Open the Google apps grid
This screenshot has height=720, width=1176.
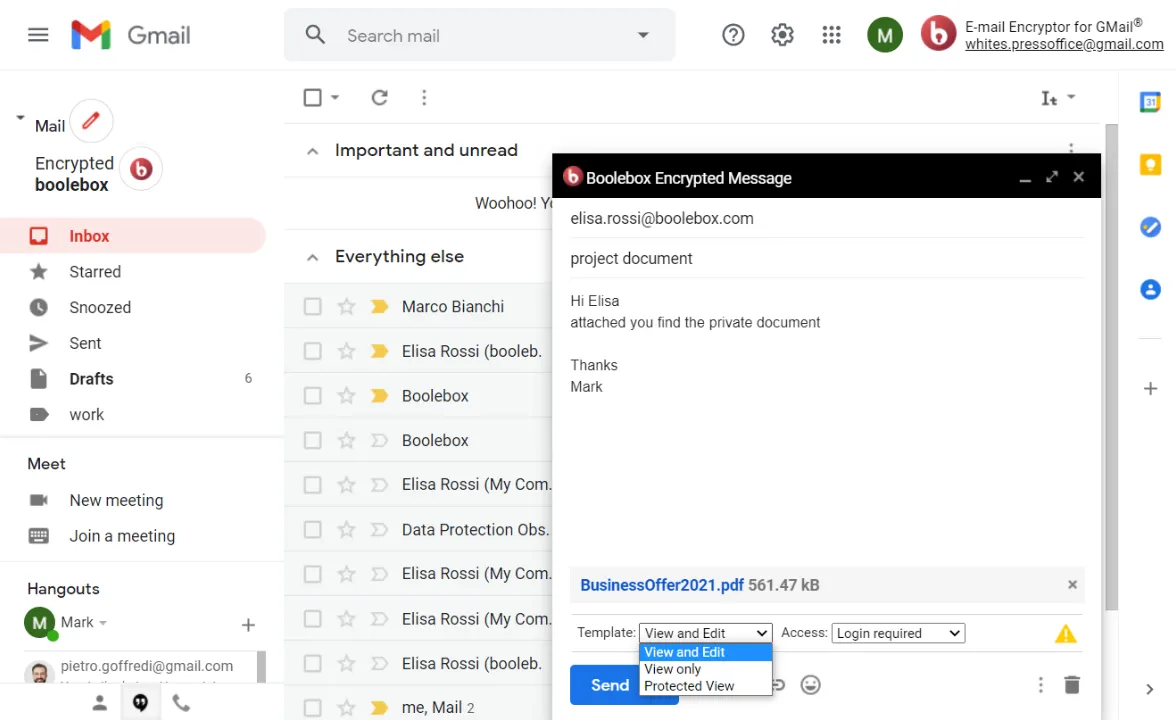point(831,35)
